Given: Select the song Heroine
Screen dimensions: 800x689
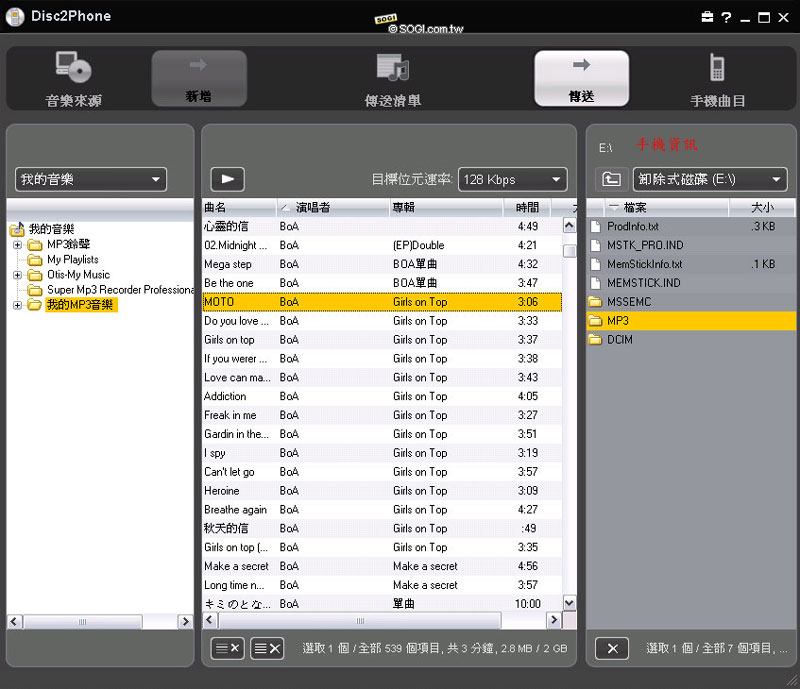Looking at the screenshot, I should pyautogui.click(x=382, y=491).
